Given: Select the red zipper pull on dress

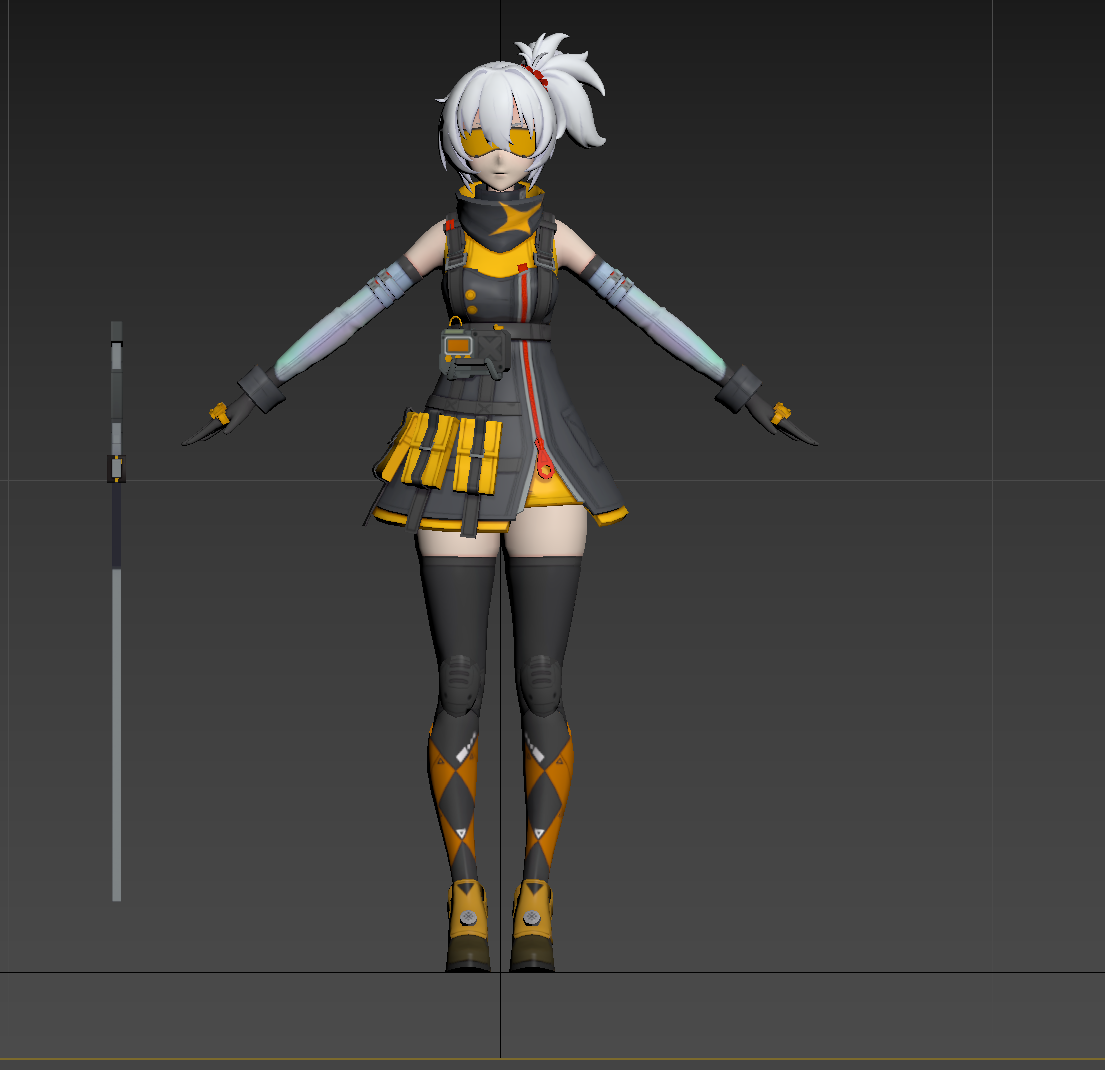Looking at the screenshot, I should [545, 467].
